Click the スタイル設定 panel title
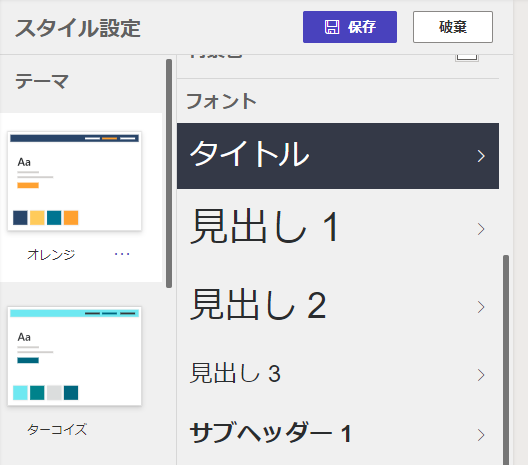Image resolution: width=528 pixels, height=465 pixels. (x=78, y=28)
